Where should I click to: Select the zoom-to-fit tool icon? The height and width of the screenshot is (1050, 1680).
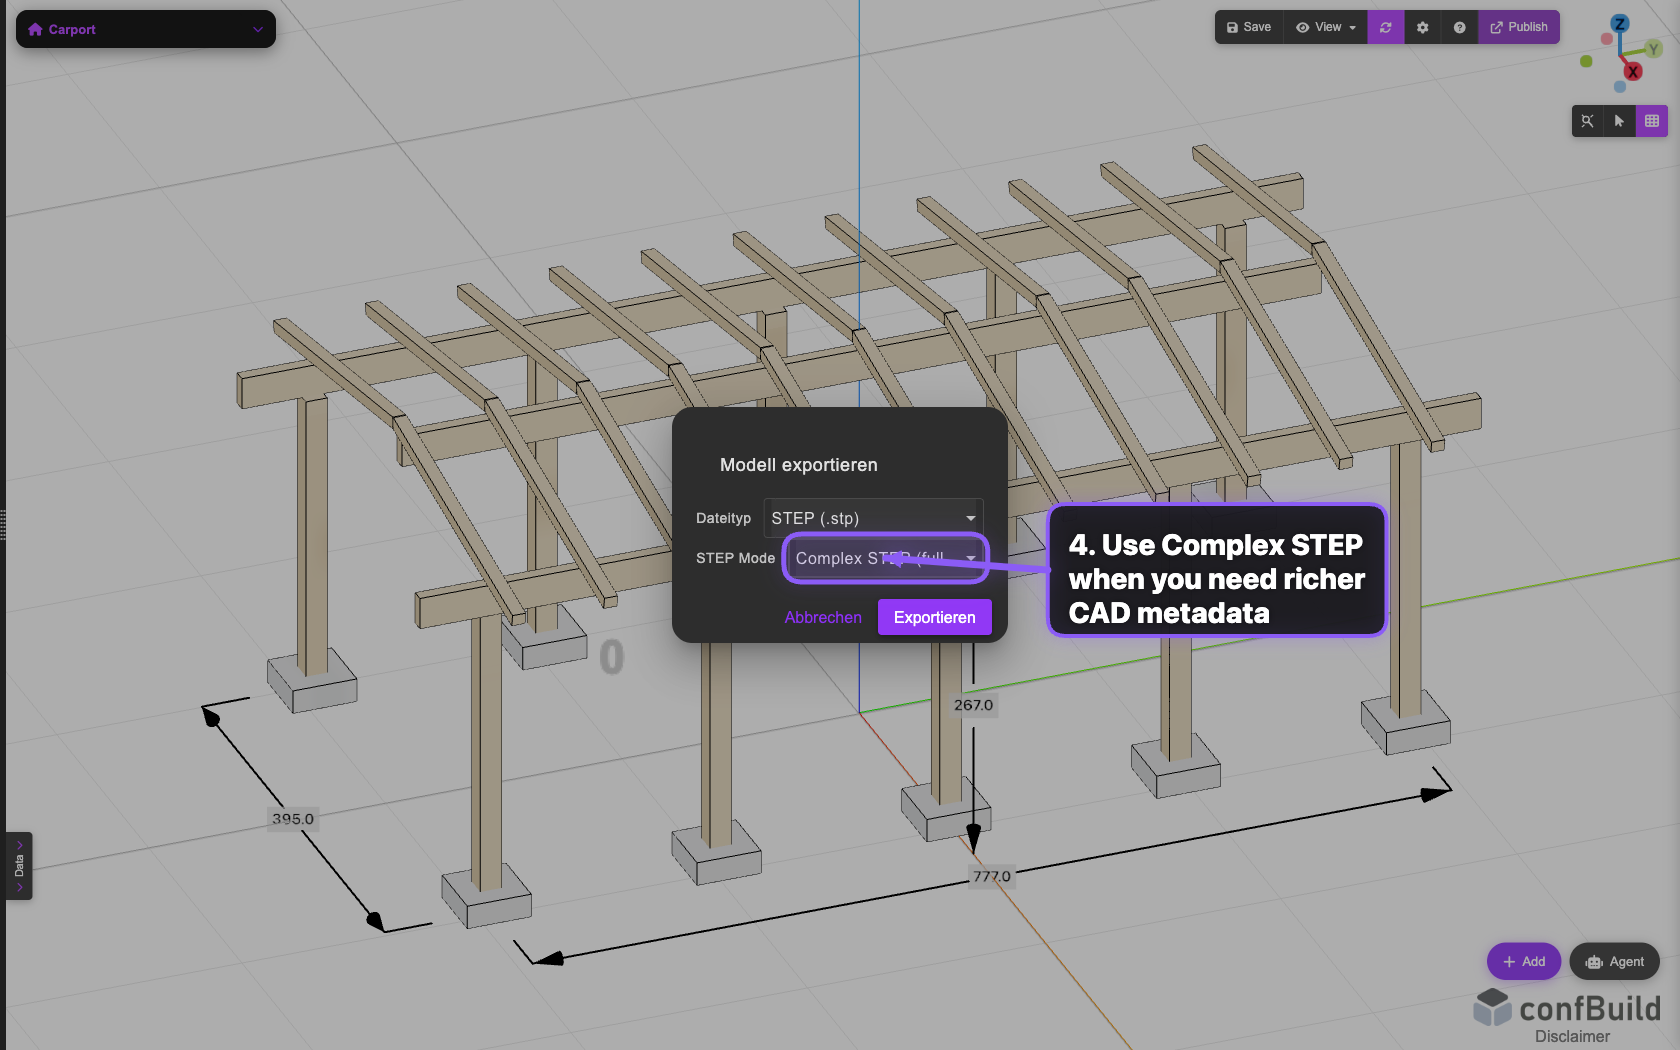pos(1588,120)
